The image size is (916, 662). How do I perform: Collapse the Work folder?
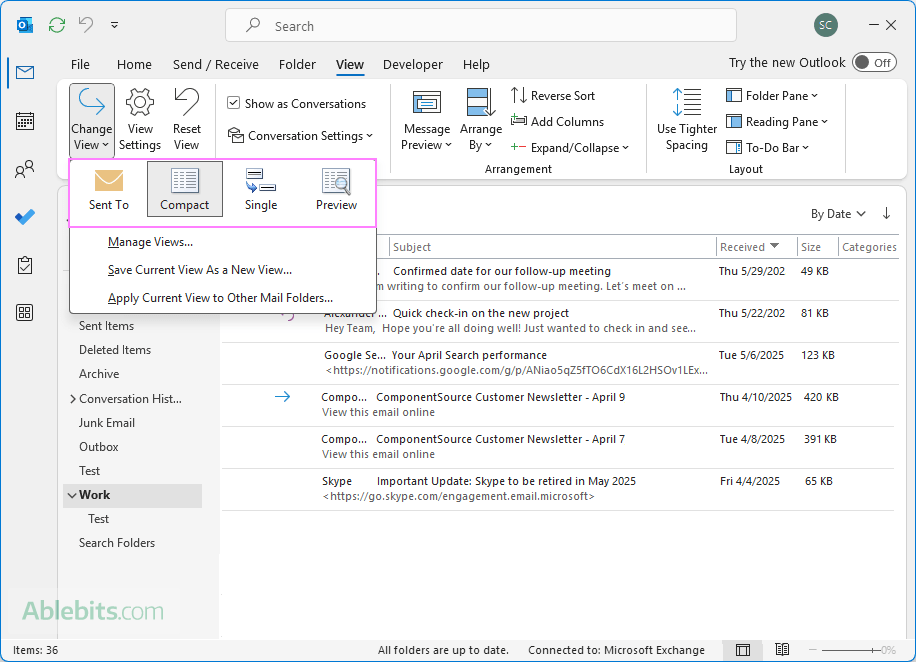[x=72, y=495]
